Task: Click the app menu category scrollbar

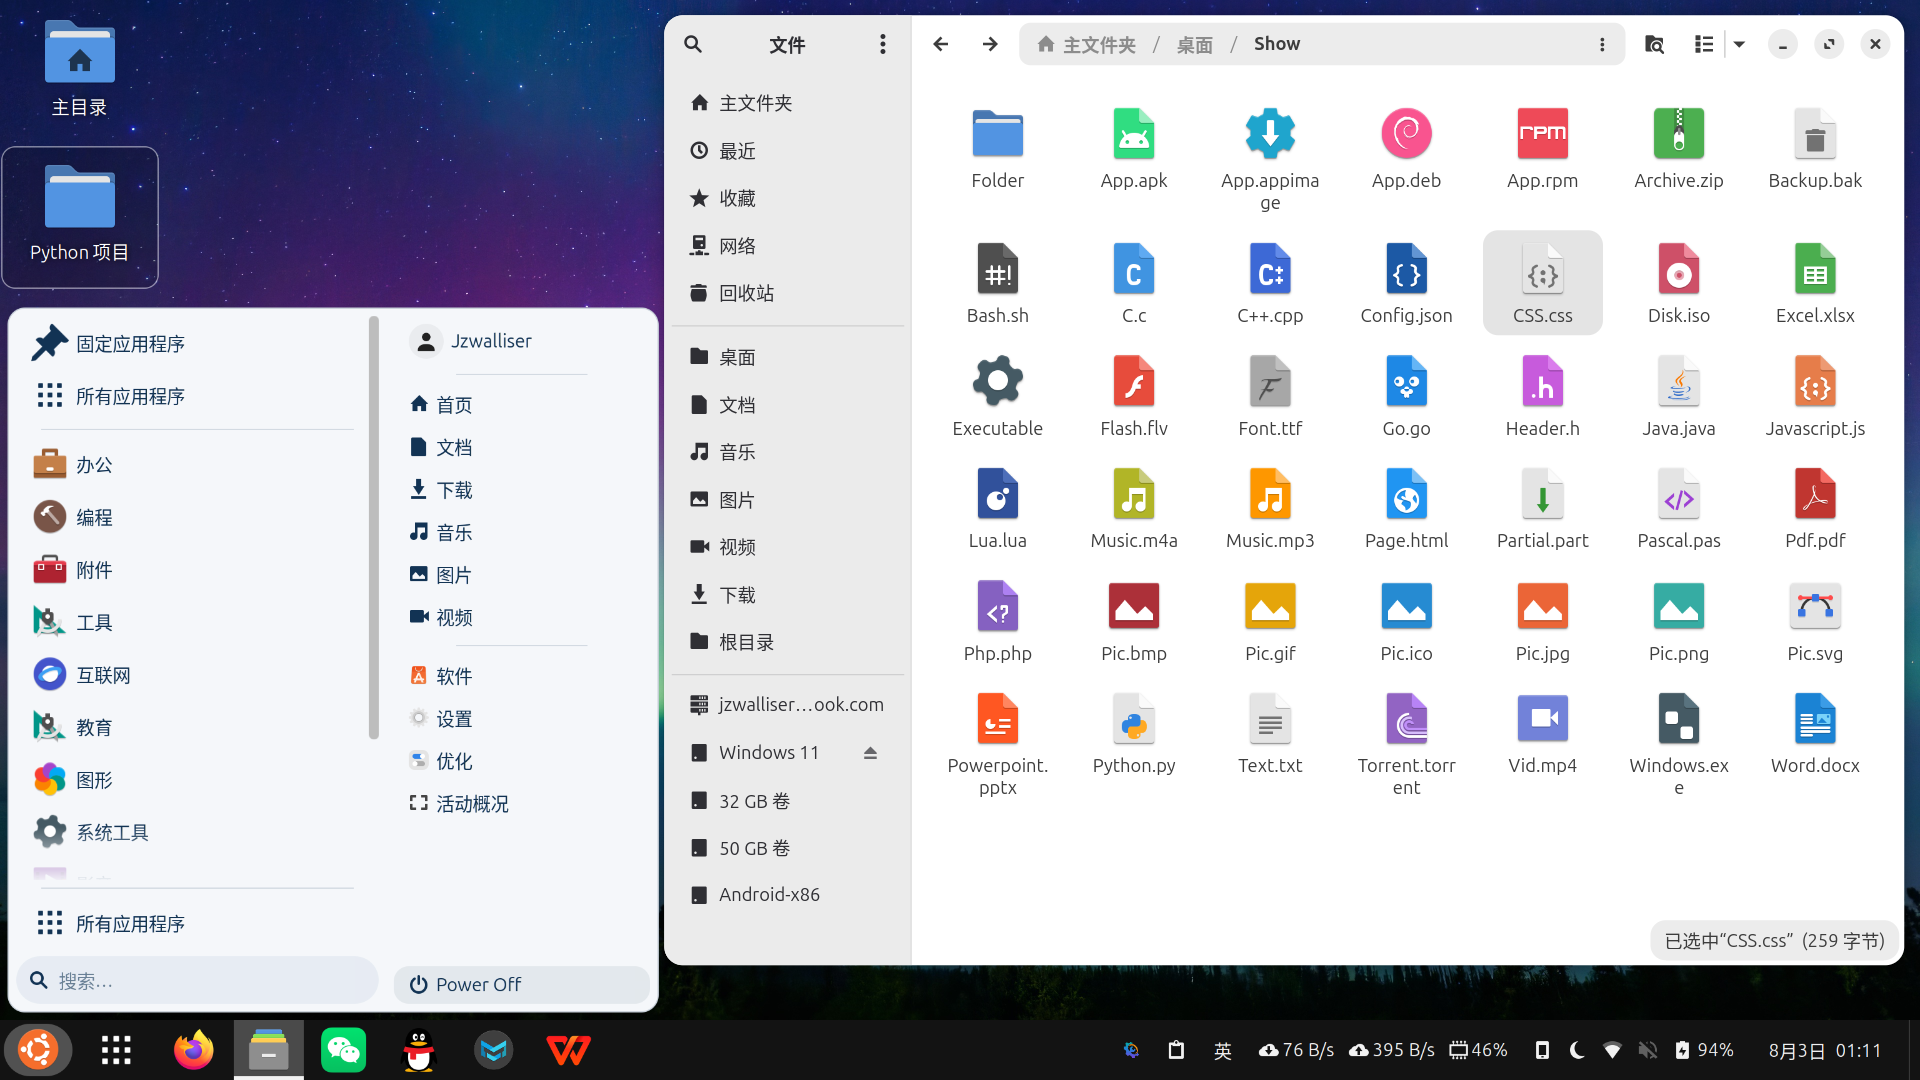Action: tap(374, 527)
